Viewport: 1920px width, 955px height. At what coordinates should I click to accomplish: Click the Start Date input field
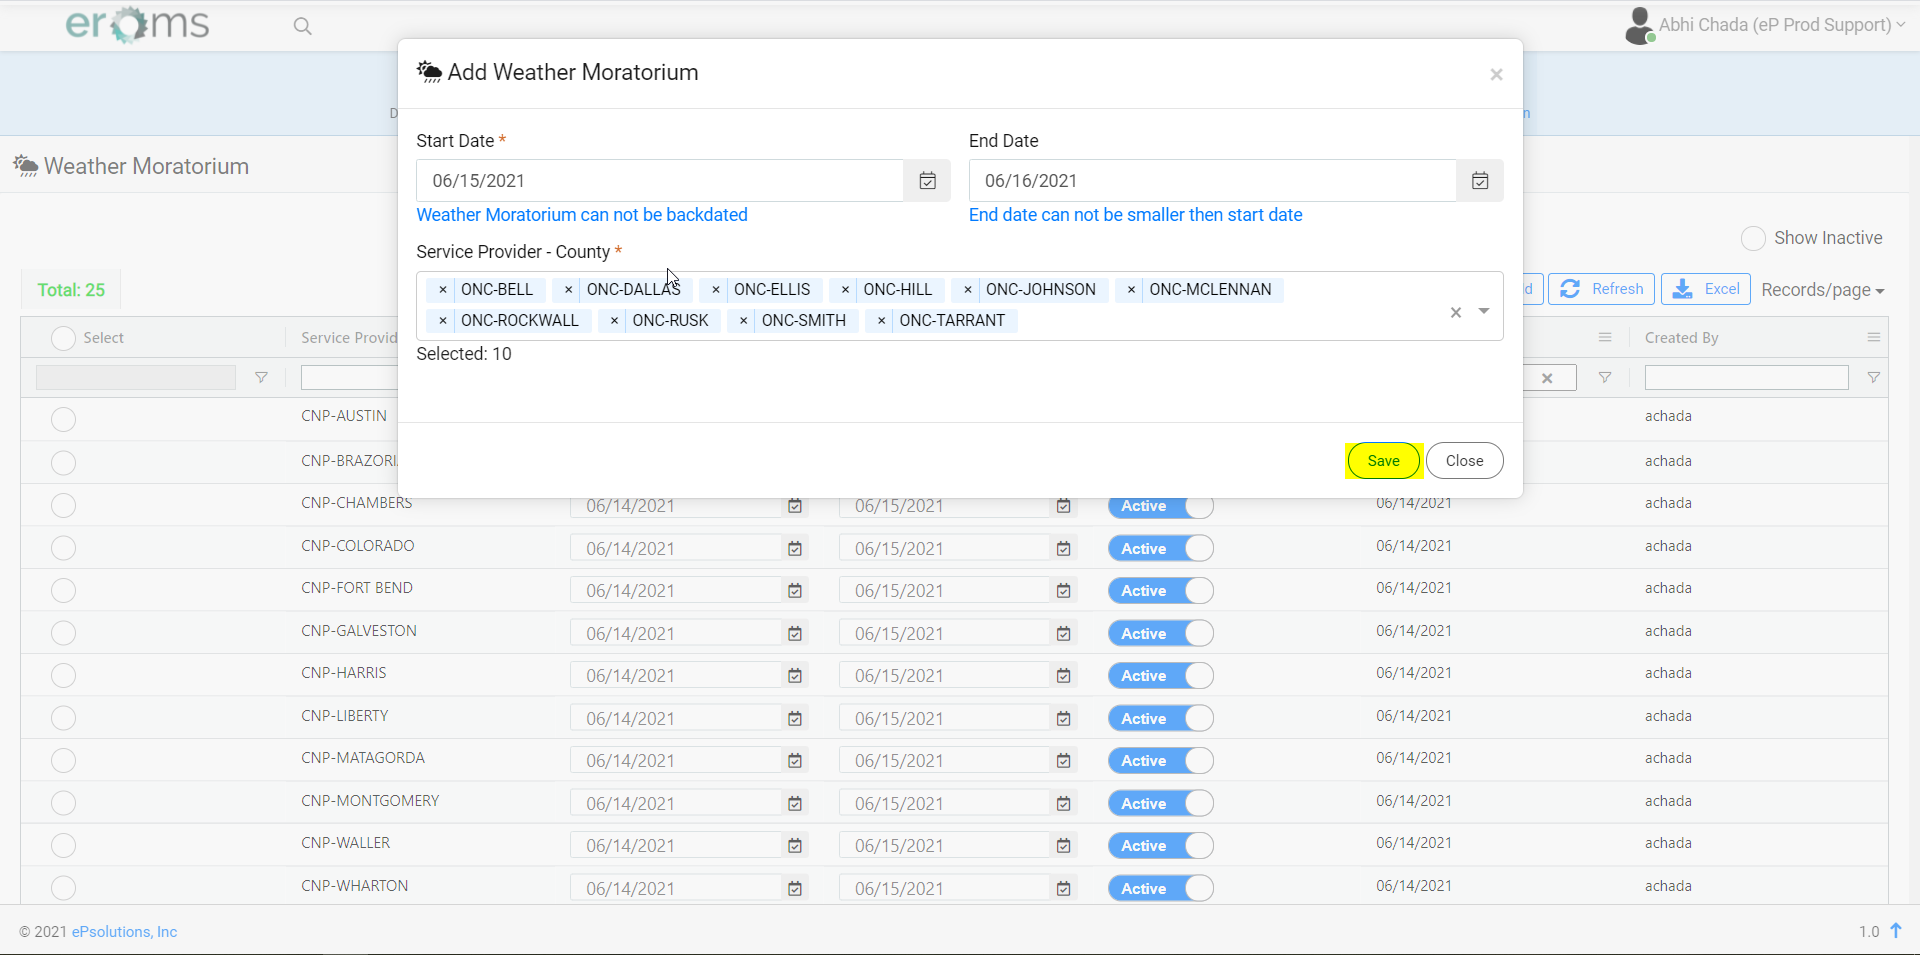[660, 181]
